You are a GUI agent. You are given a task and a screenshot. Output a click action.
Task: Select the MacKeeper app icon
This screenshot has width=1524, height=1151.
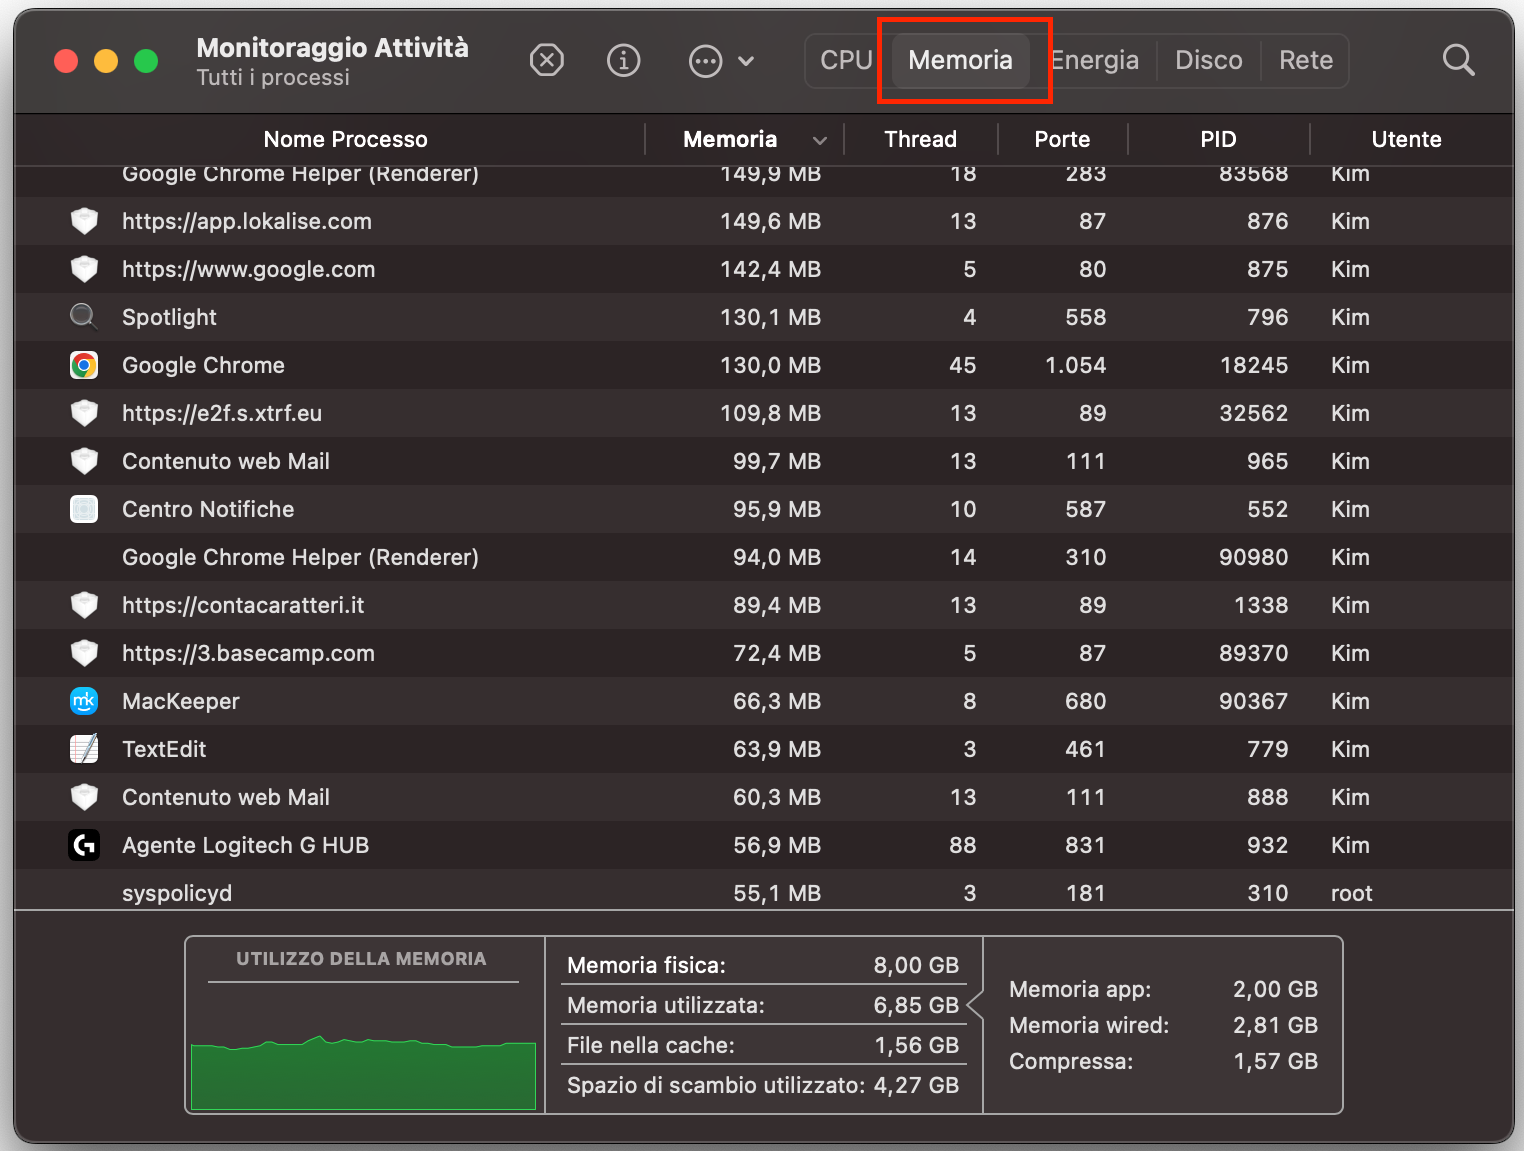point(84,701)
